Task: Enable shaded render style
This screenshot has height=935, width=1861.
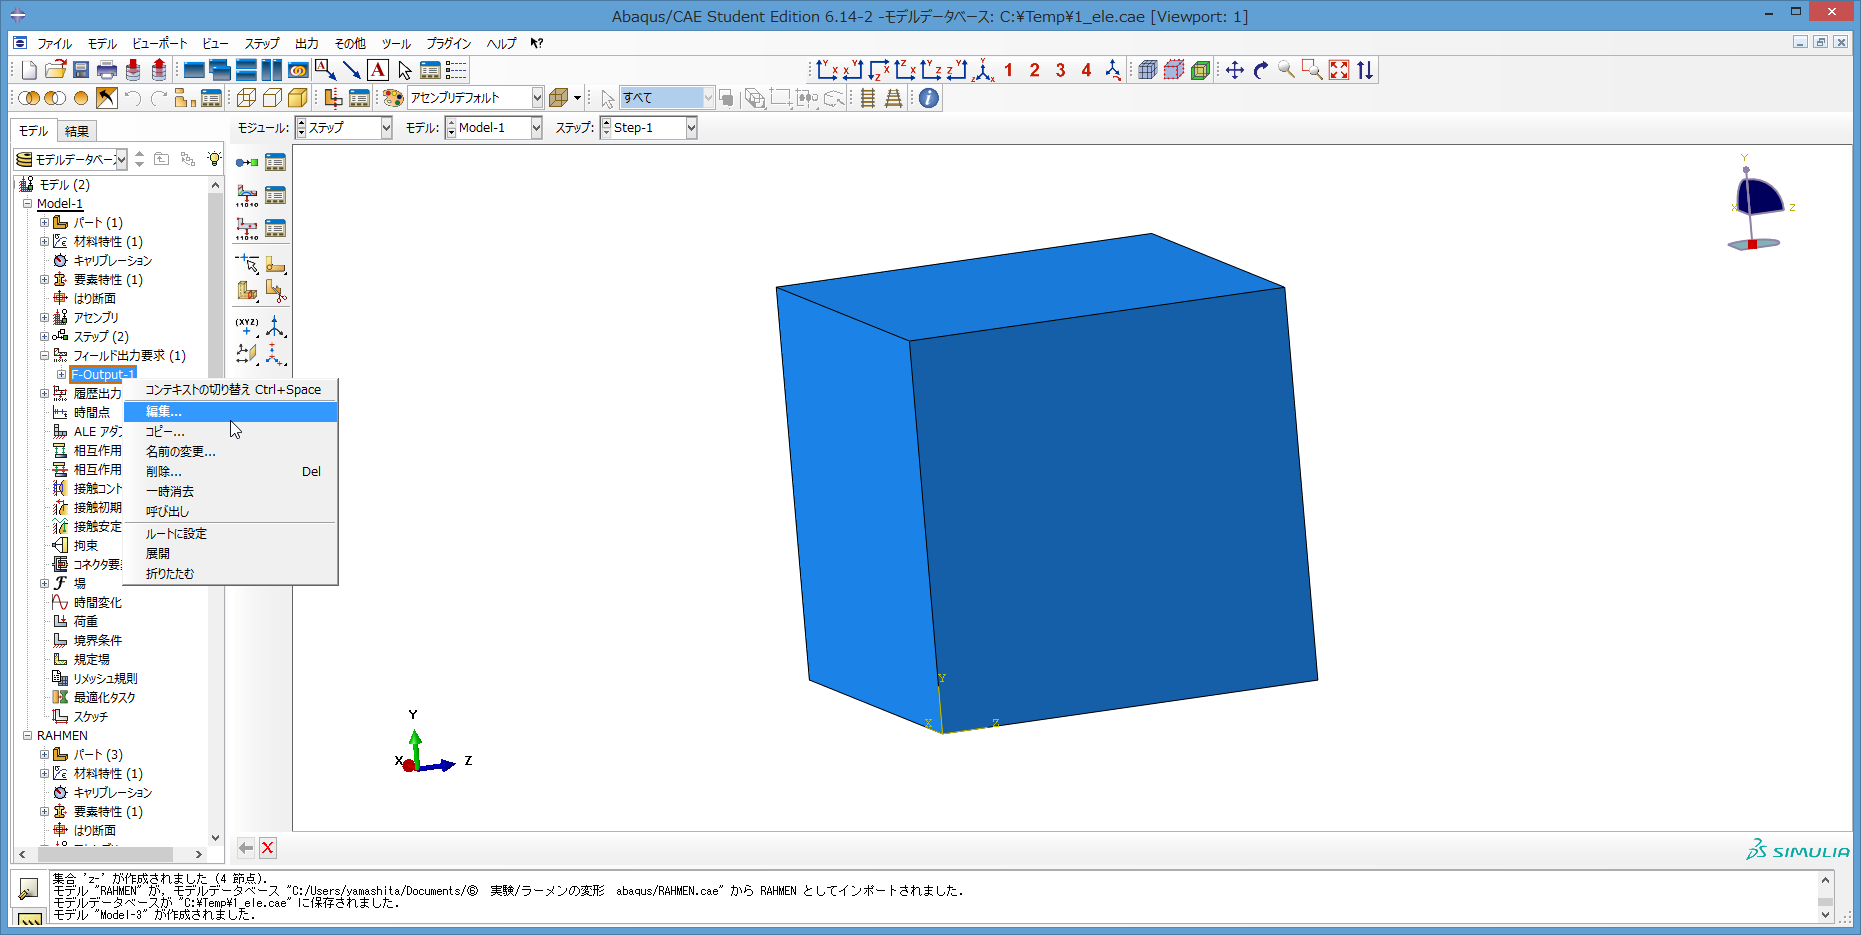Action: pyautogui.click(x=298, y=98)
